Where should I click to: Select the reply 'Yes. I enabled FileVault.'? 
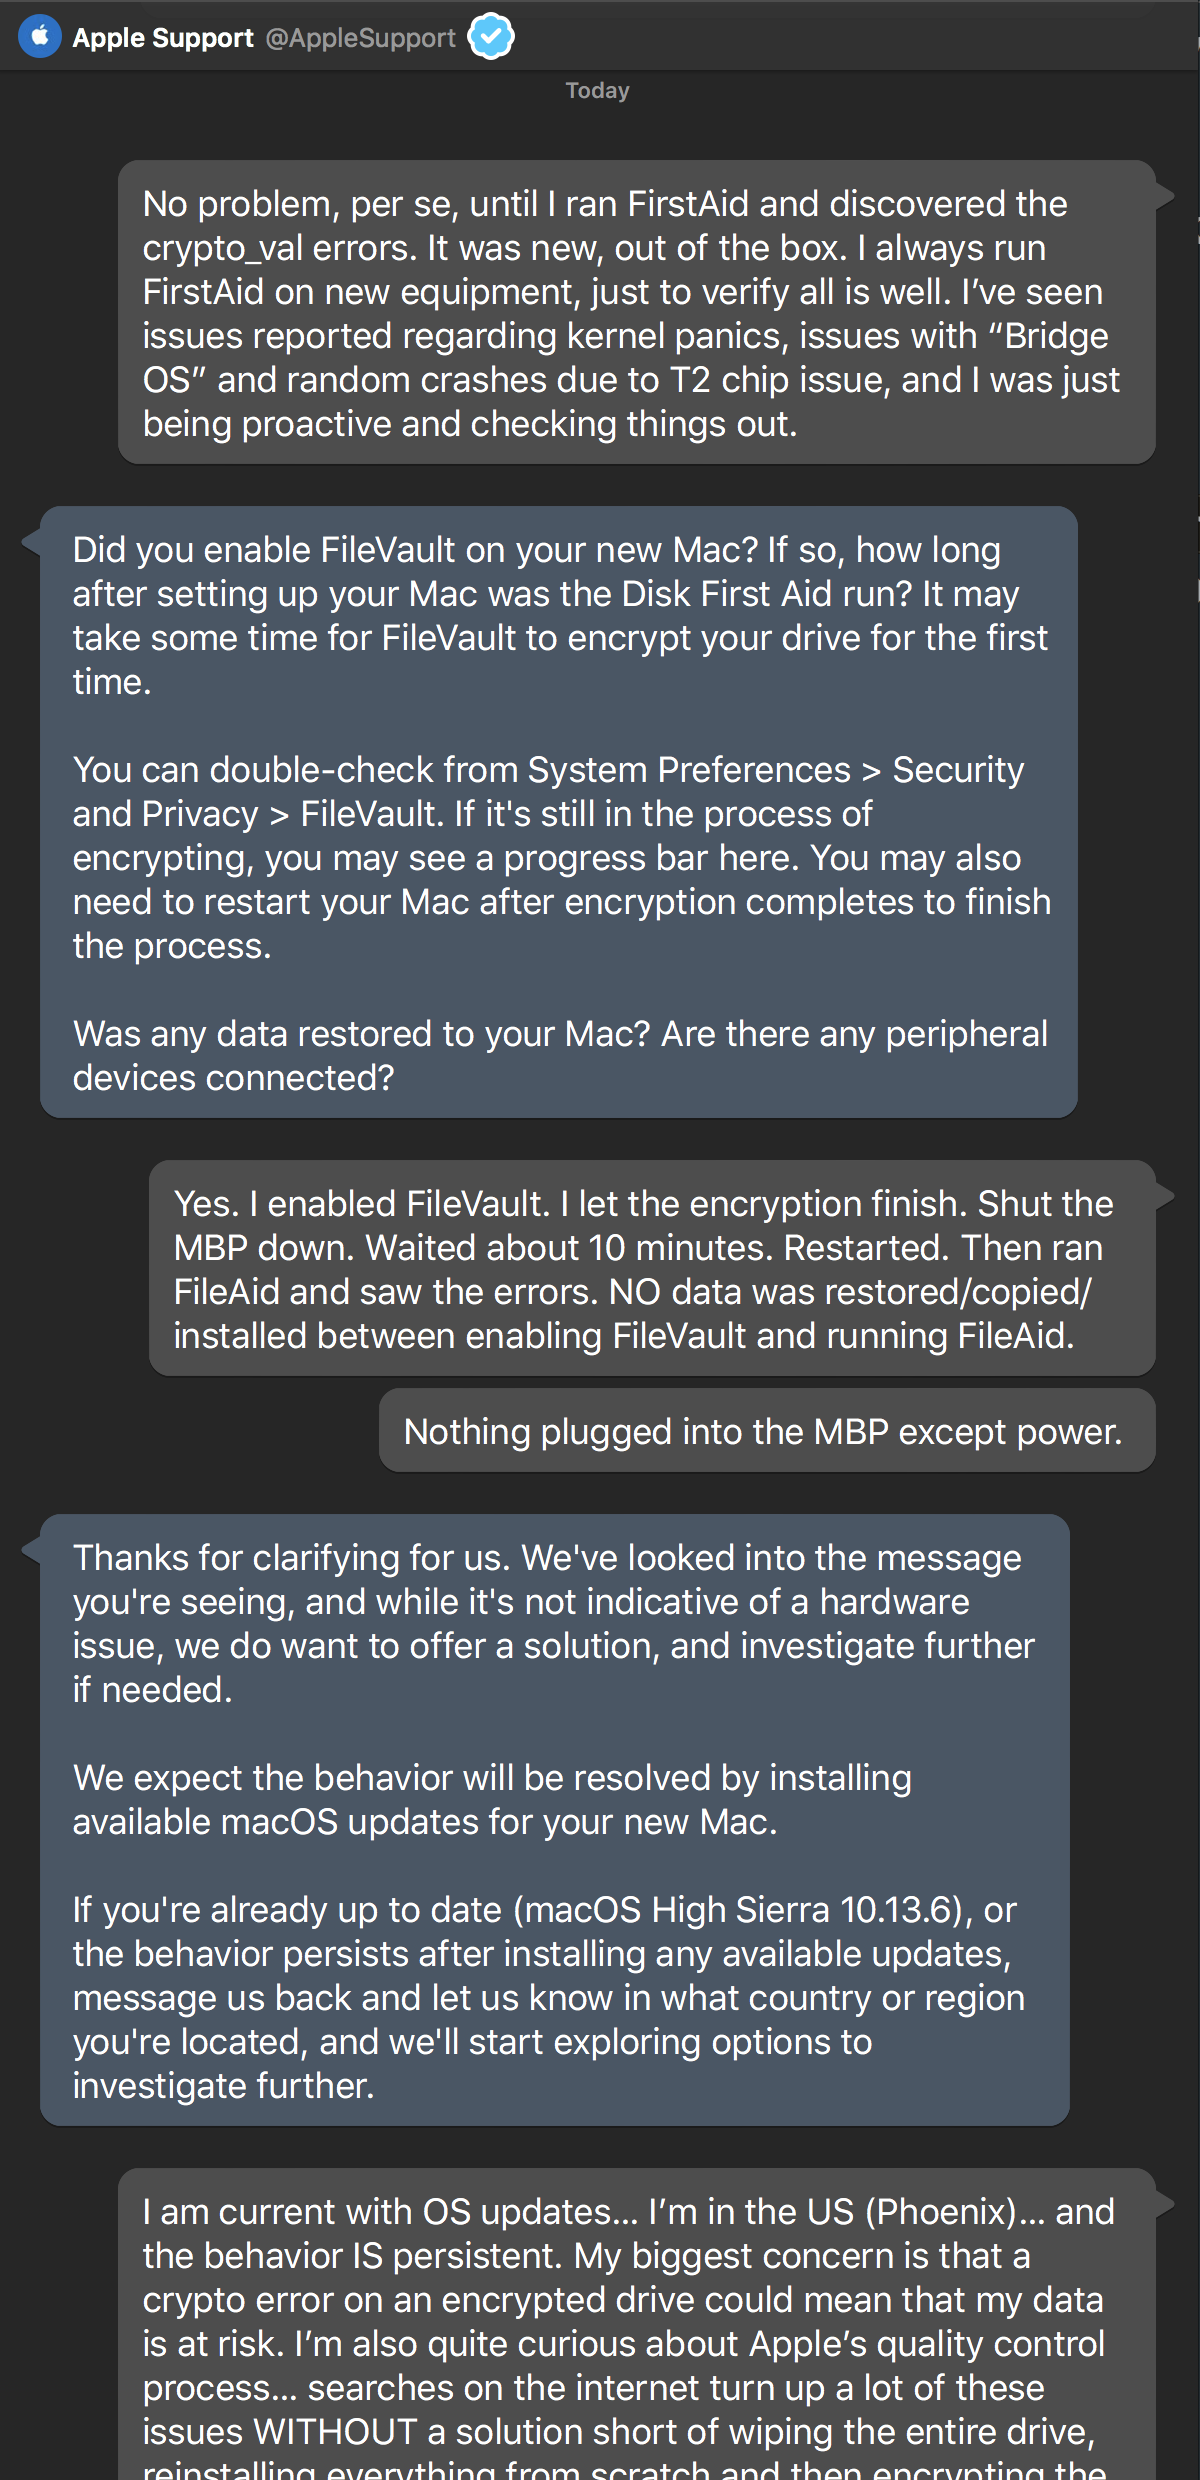tap(652, 1269)
